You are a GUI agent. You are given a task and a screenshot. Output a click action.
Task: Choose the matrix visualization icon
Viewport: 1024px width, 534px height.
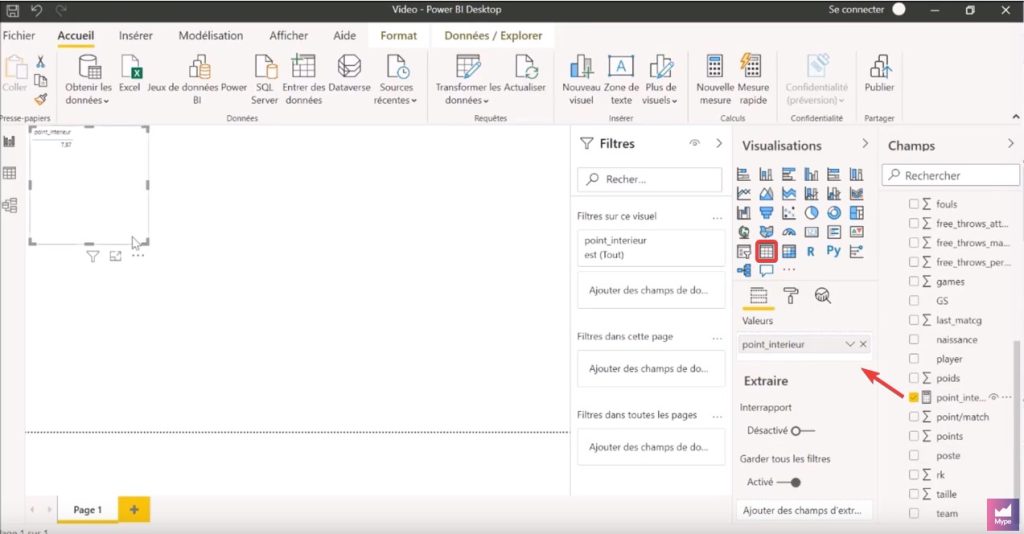click(x=788, y=251)
